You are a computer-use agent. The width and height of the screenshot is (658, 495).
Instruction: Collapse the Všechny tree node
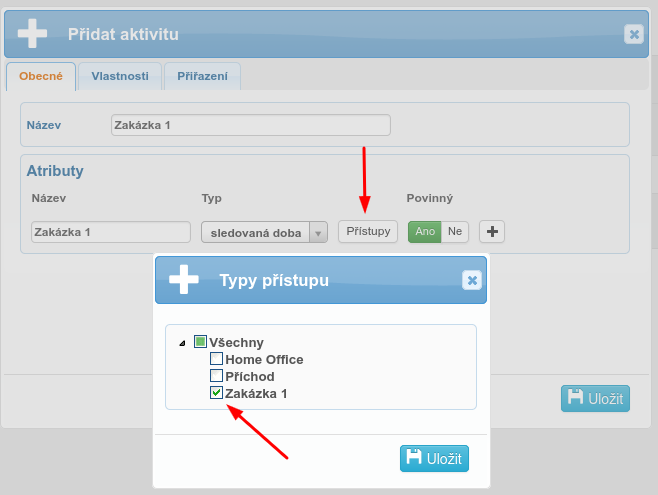[182, 343]
